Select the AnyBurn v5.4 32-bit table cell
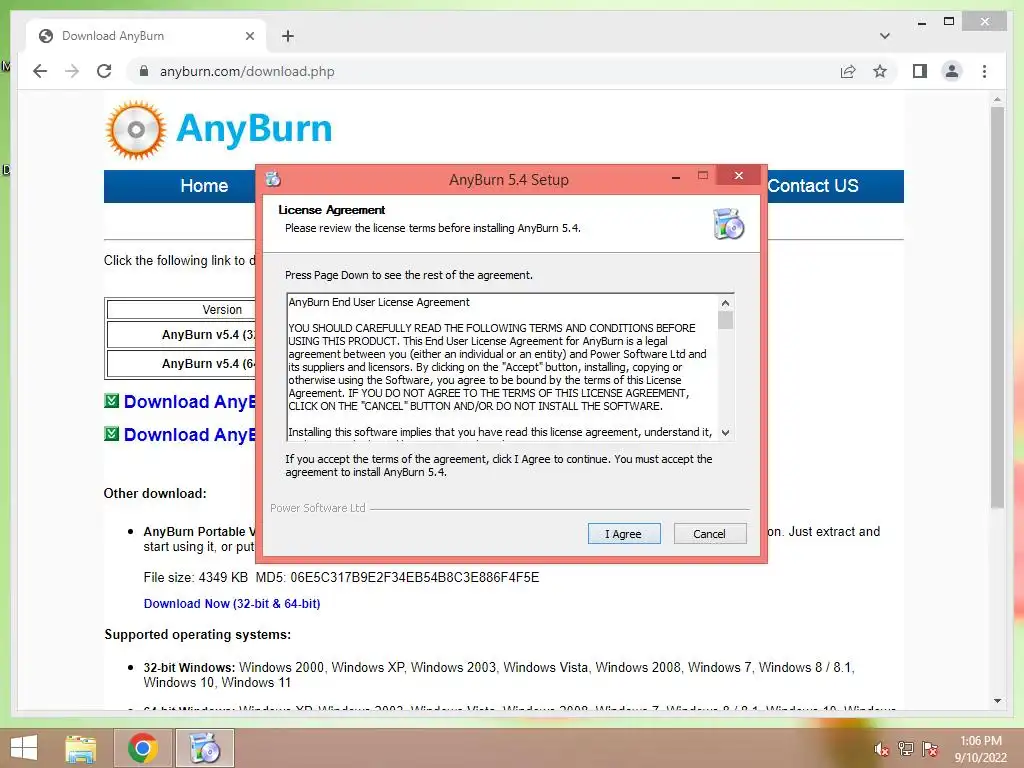 (x=182, y=334)
